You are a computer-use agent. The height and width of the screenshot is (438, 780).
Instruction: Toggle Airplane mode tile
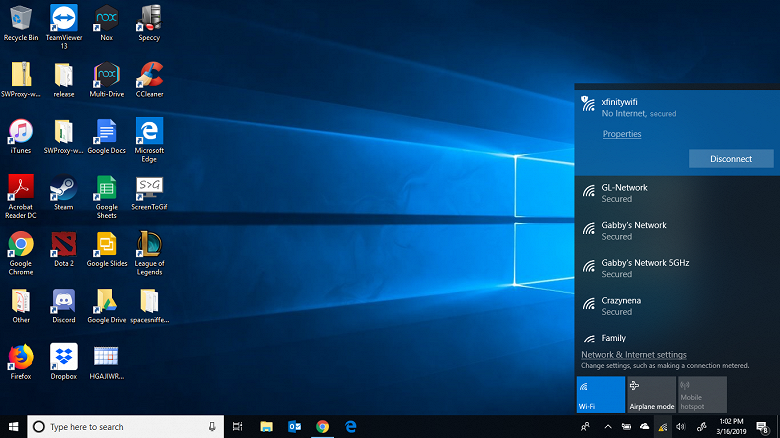point(651,394)
